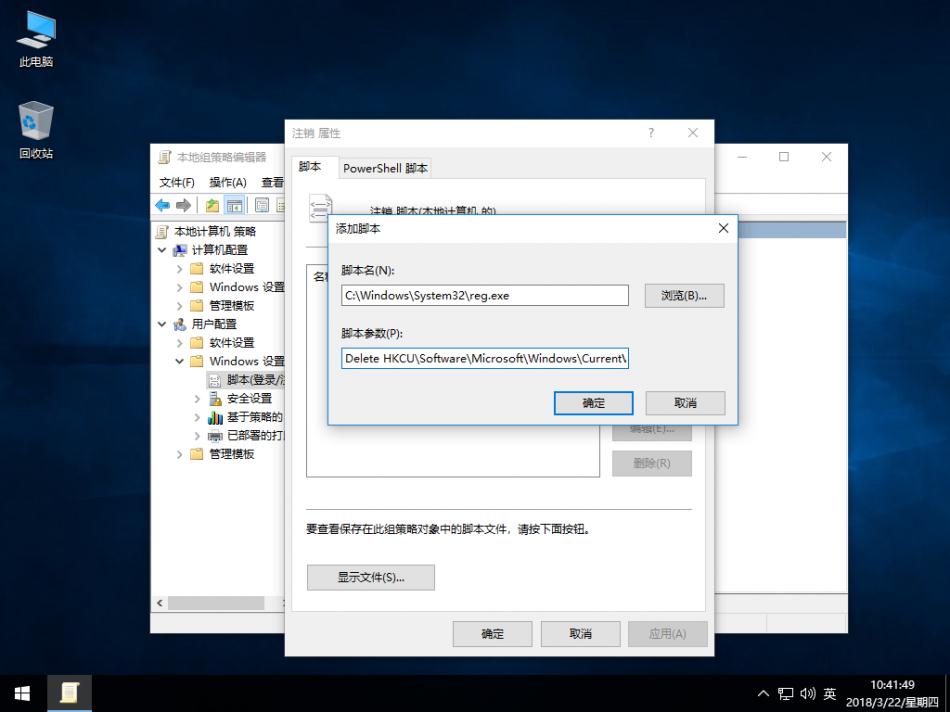Screen dimensions: 950x712
Task: Select the 计算机配置 node icon
Action: 180,250
